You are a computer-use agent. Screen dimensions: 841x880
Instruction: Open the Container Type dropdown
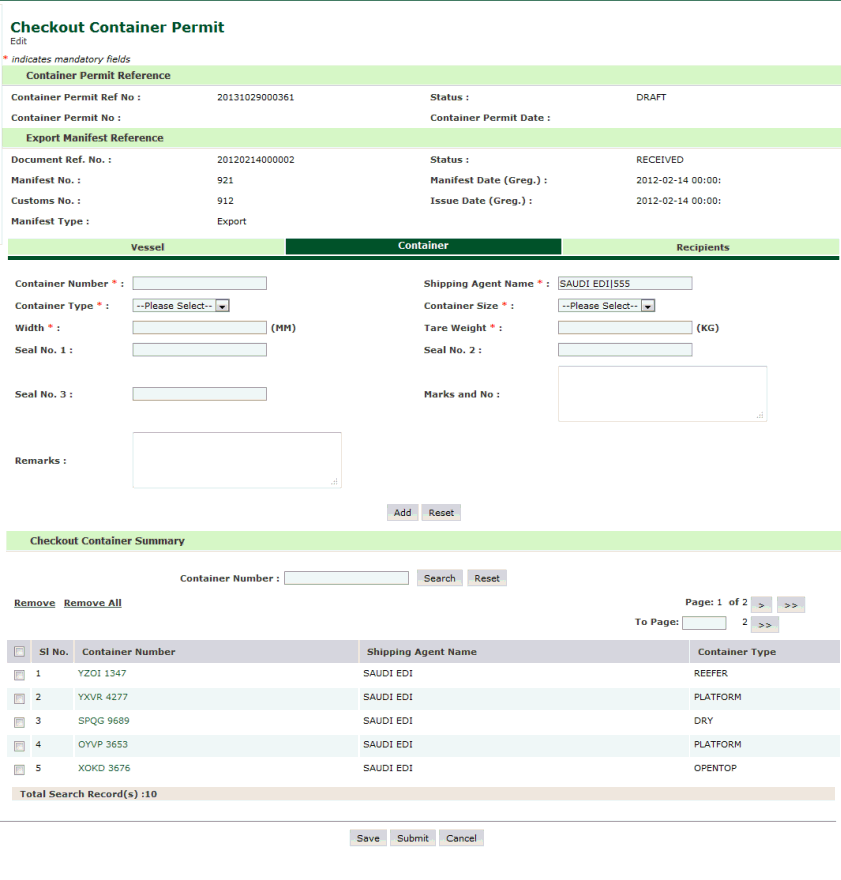[181, 306]
